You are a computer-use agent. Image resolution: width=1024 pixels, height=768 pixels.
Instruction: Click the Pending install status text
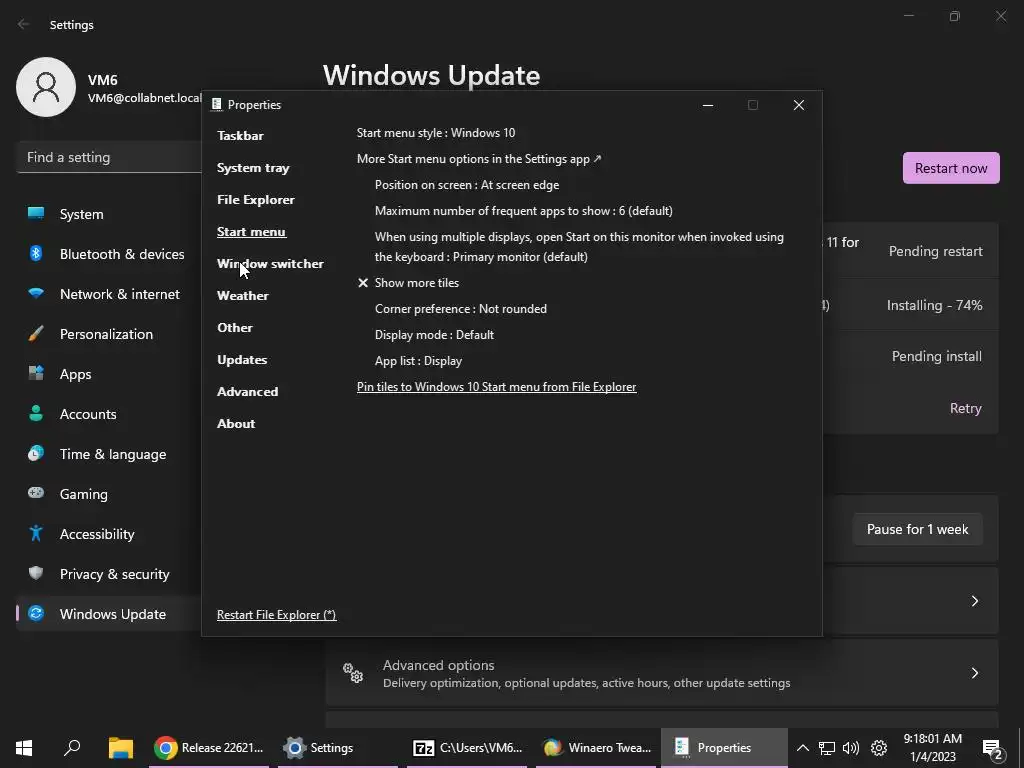pyautogui.click(x=936, y=357)
